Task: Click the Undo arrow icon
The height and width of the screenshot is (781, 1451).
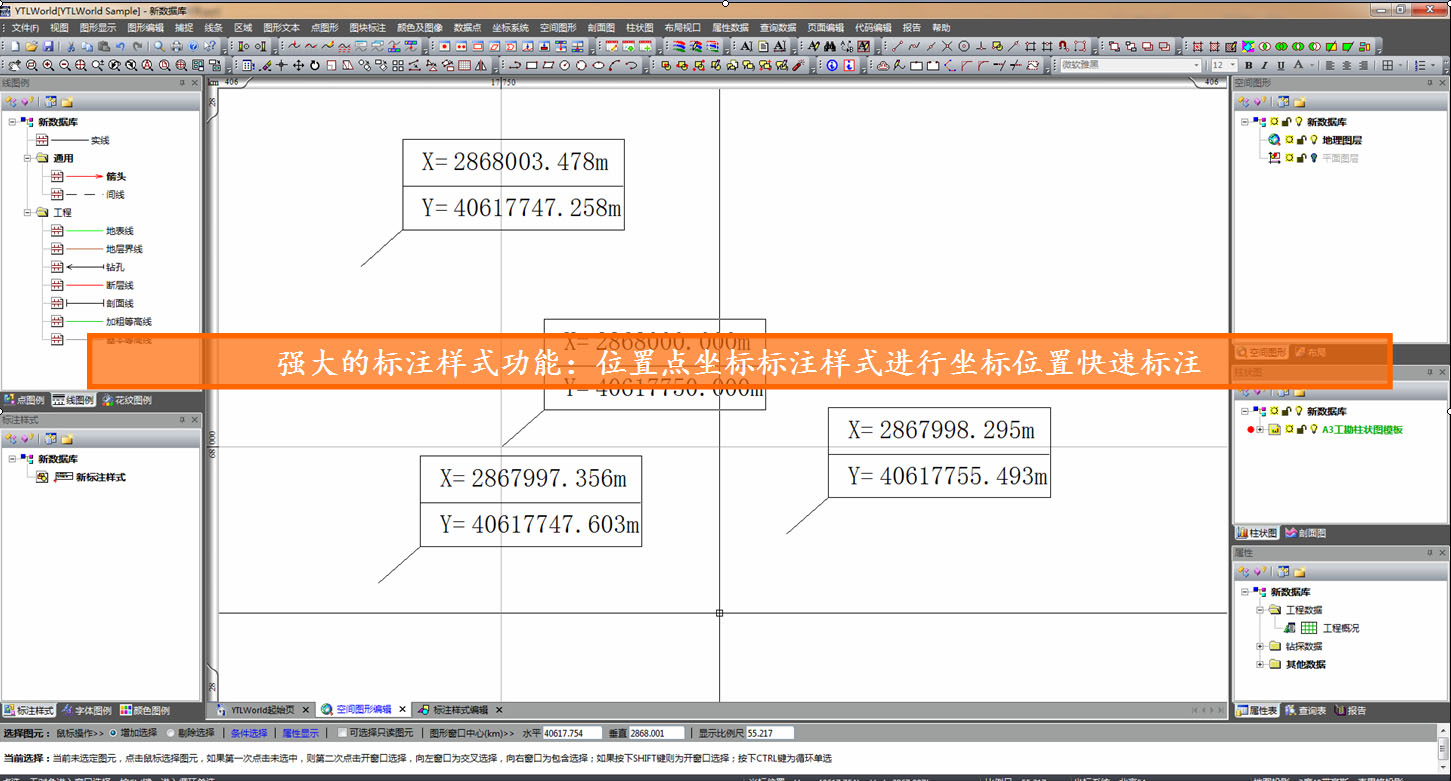Action: (x=120, y=46)
